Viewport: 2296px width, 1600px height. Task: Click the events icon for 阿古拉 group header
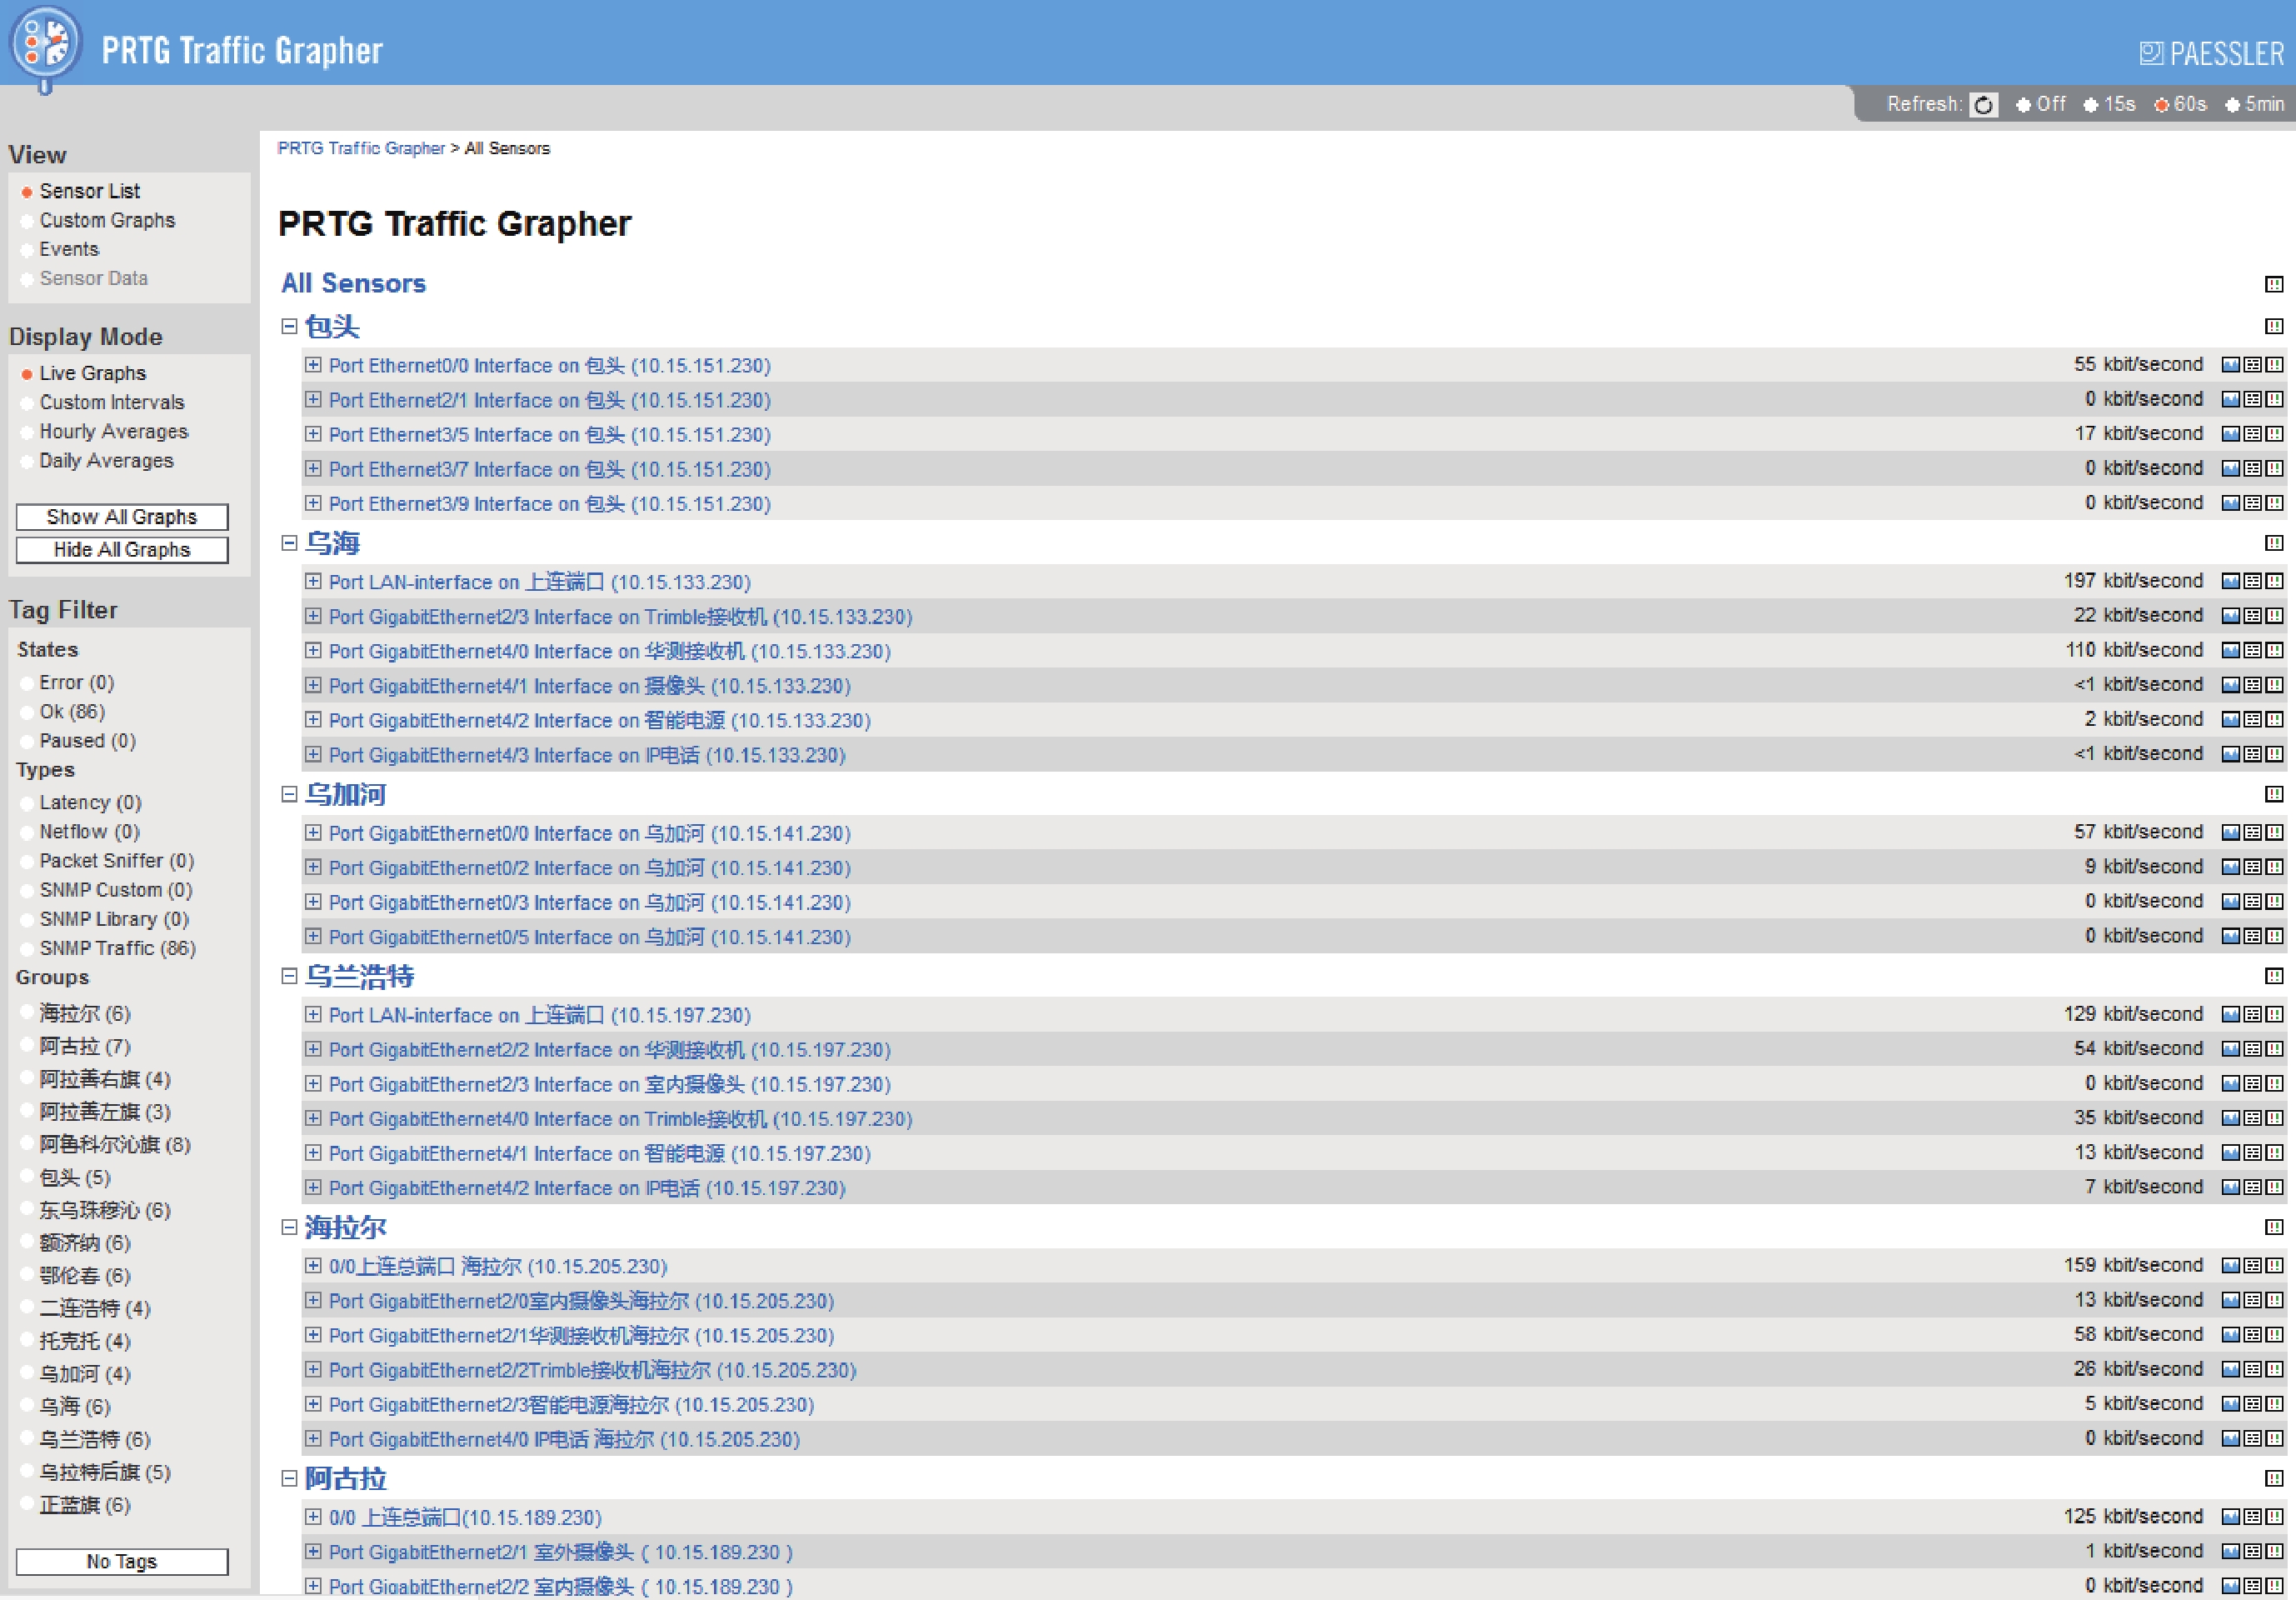(2274, 1478)
